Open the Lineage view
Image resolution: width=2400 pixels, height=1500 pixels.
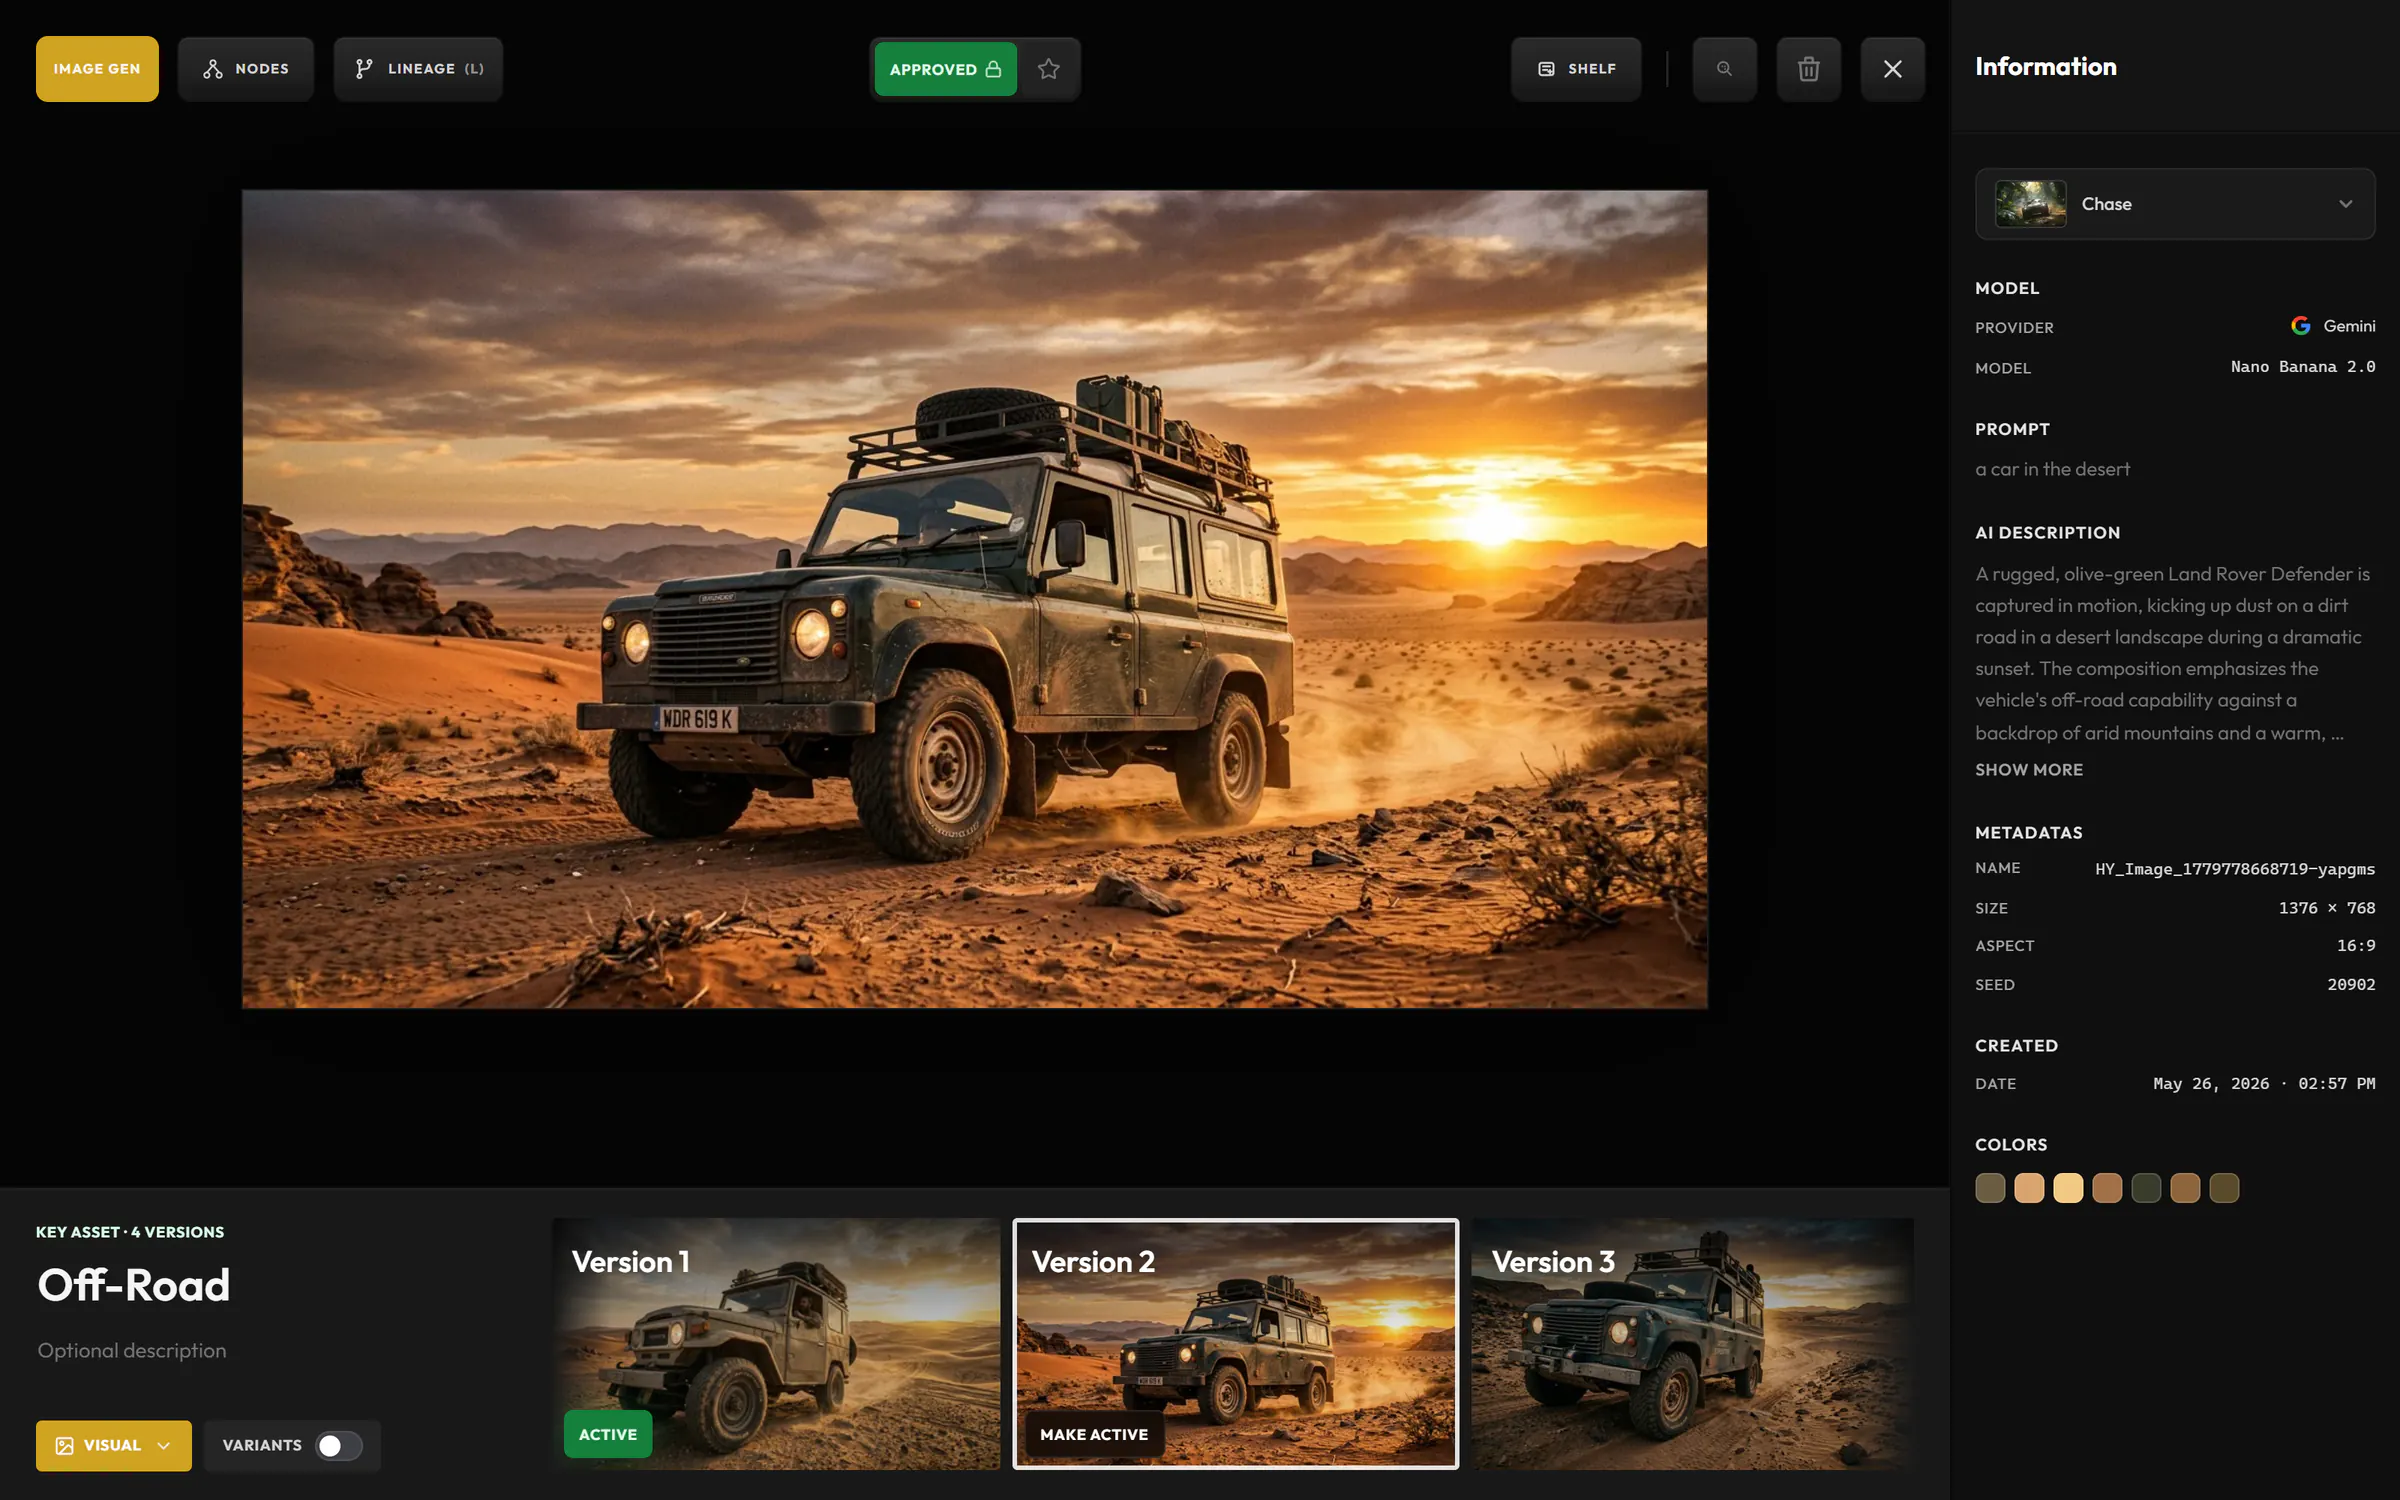click(418, 69)
